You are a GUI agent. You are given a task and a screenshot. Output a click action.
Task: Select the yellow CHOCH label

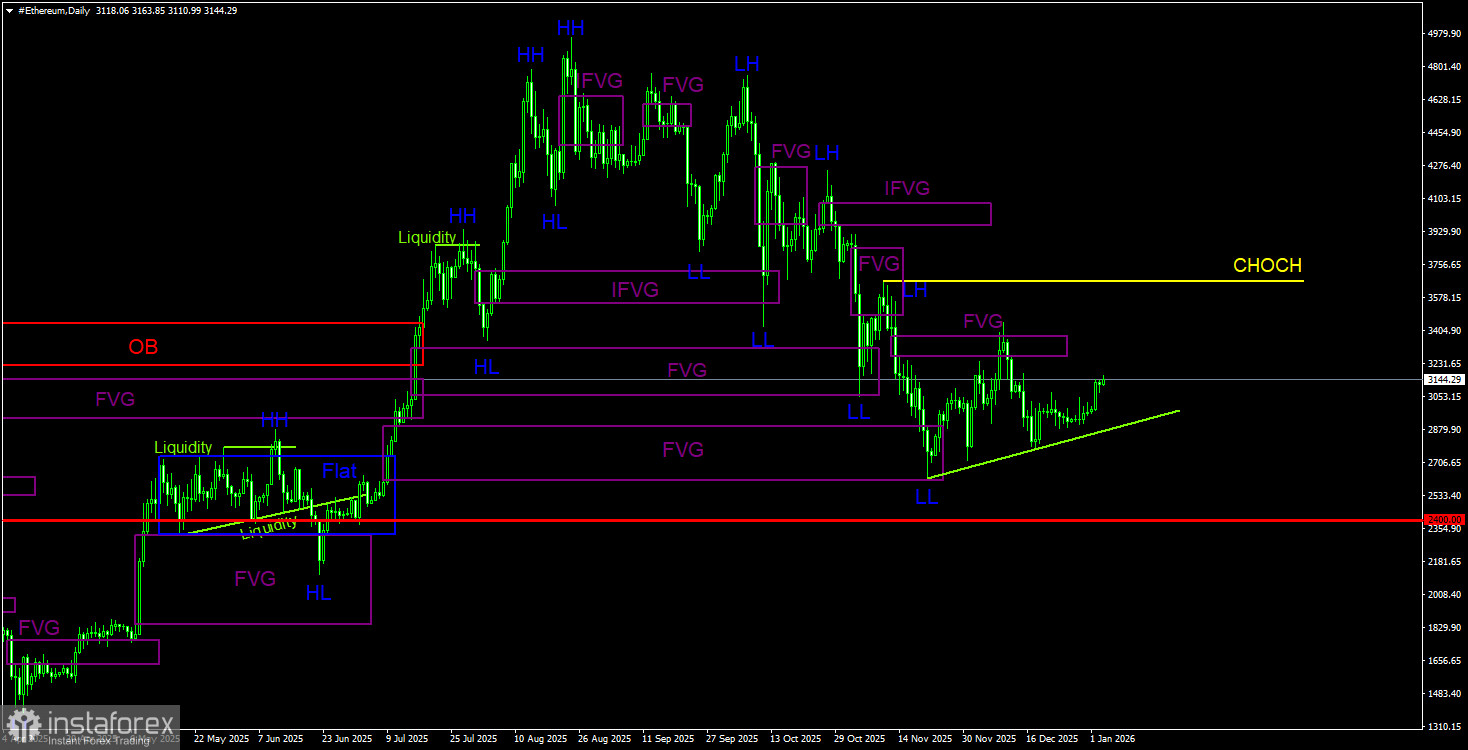(1267, 266)
